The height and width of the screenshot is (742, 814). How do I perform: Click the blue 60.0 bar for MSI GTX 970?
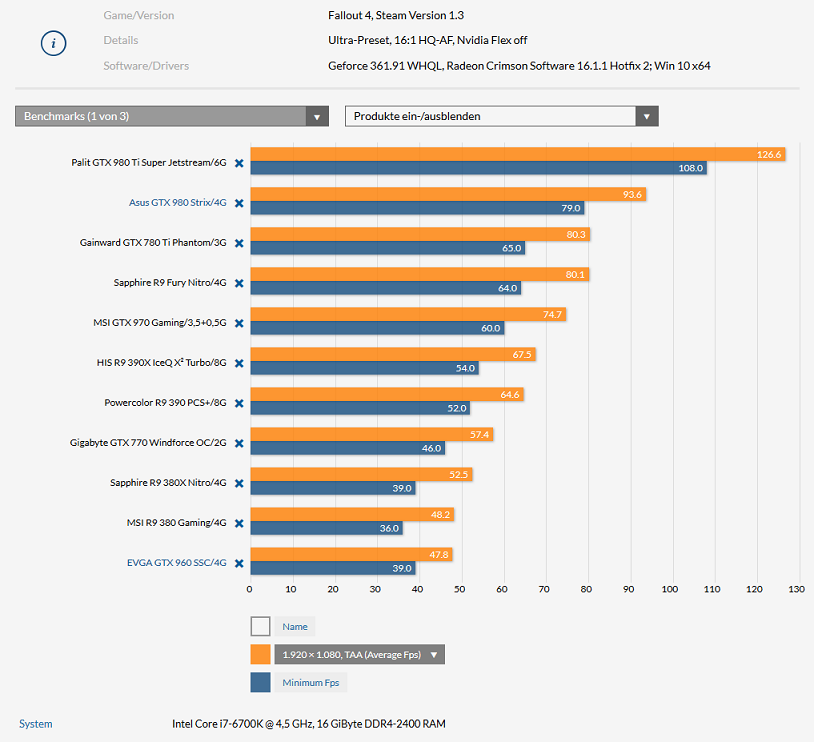377,328
